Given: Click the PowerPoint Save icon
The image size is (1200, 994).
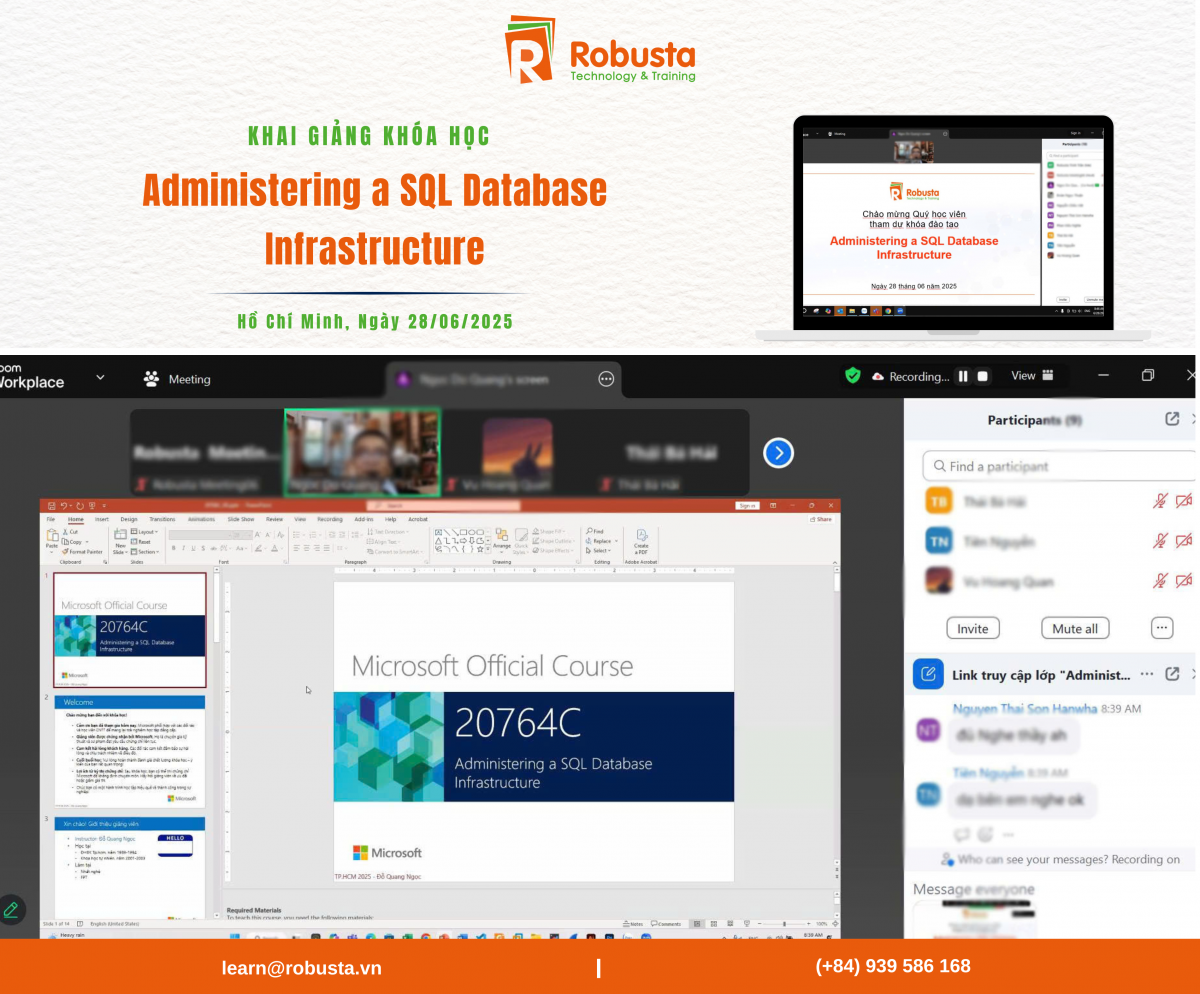Looking at the screenshot, I should [52, 506].
